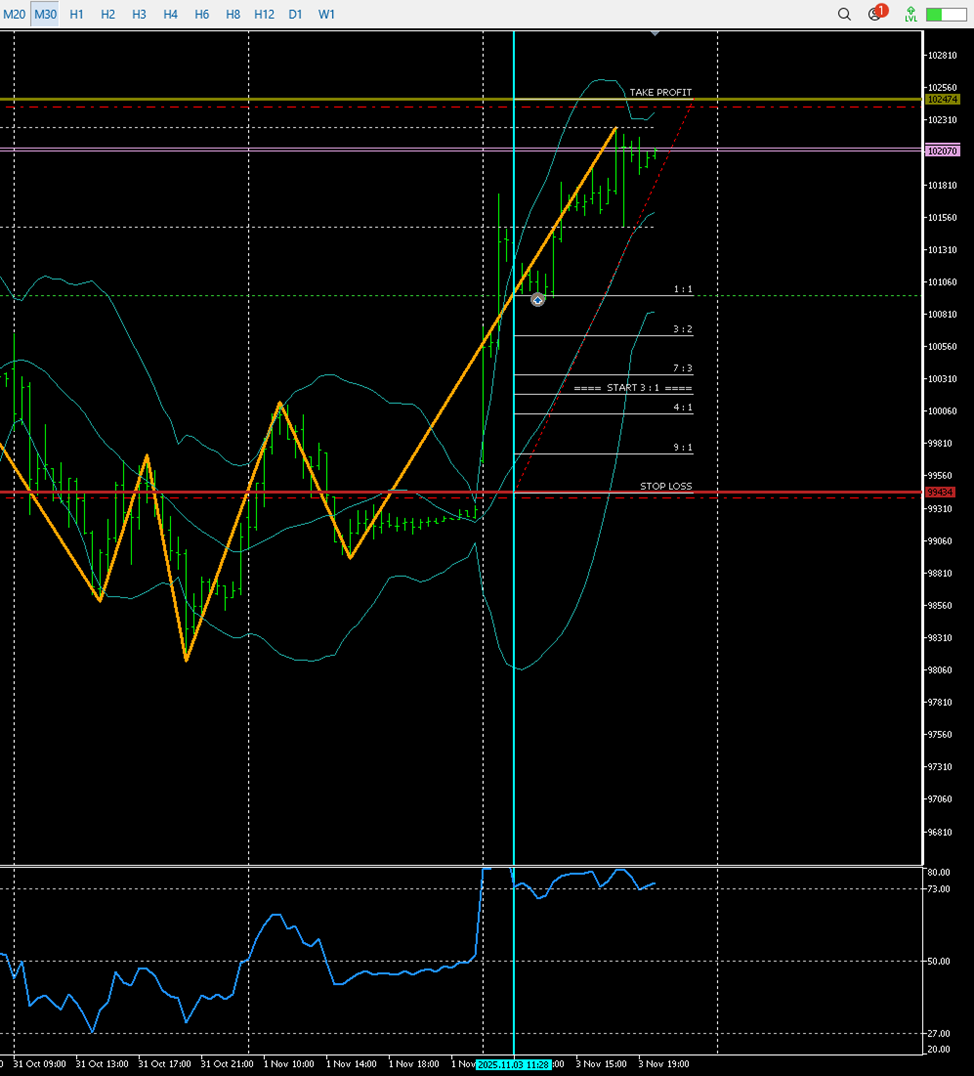Click the green connection status bar indicator
This screenshot has width=974, height=1076.
(946, 15)
